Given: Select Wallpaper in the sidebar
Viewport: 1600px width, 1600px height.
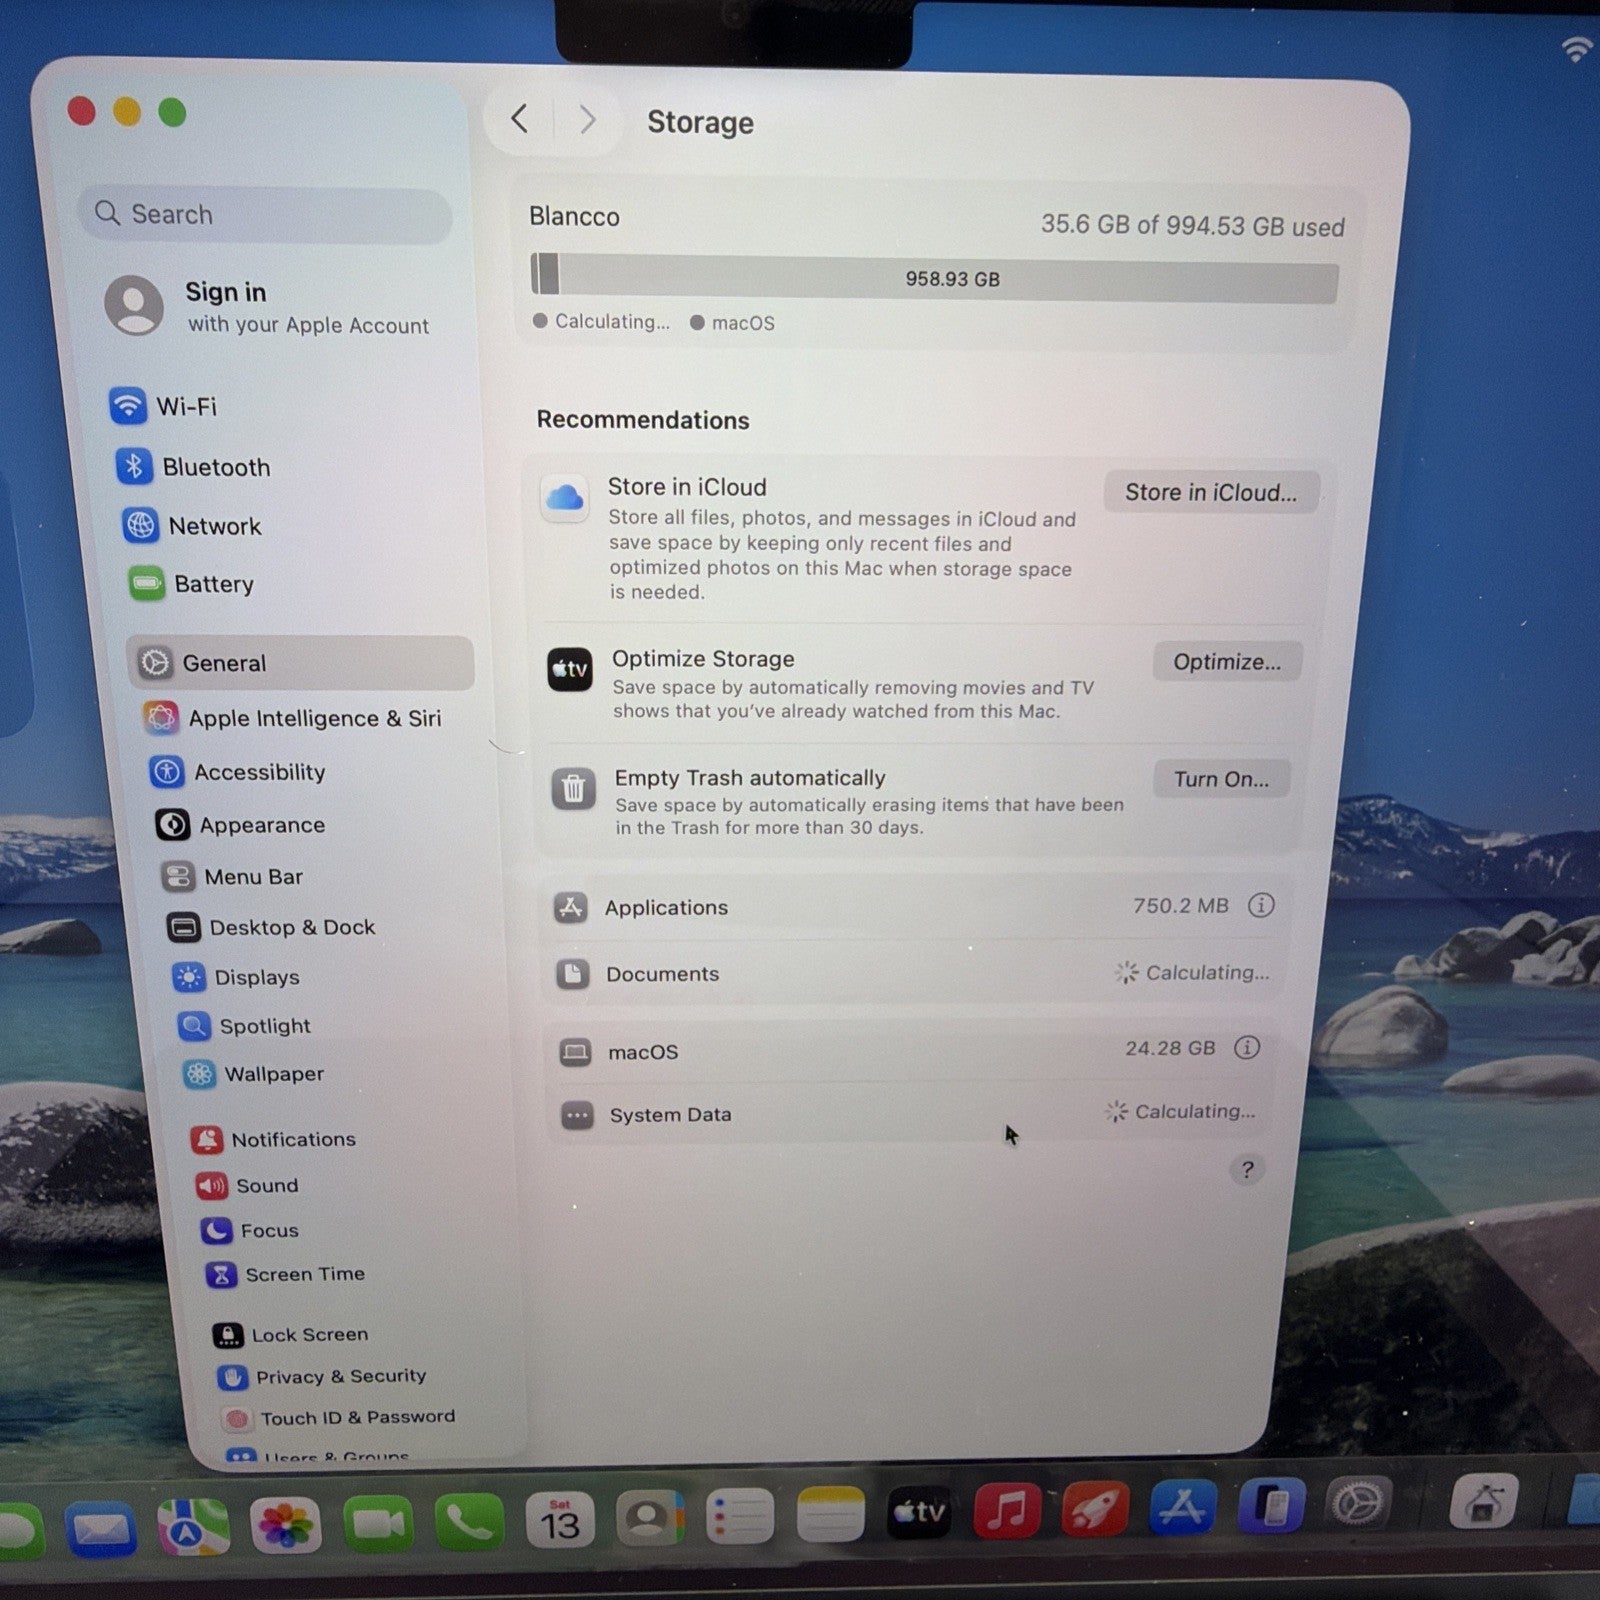Looking at the screenshot, I should 254,1074.
